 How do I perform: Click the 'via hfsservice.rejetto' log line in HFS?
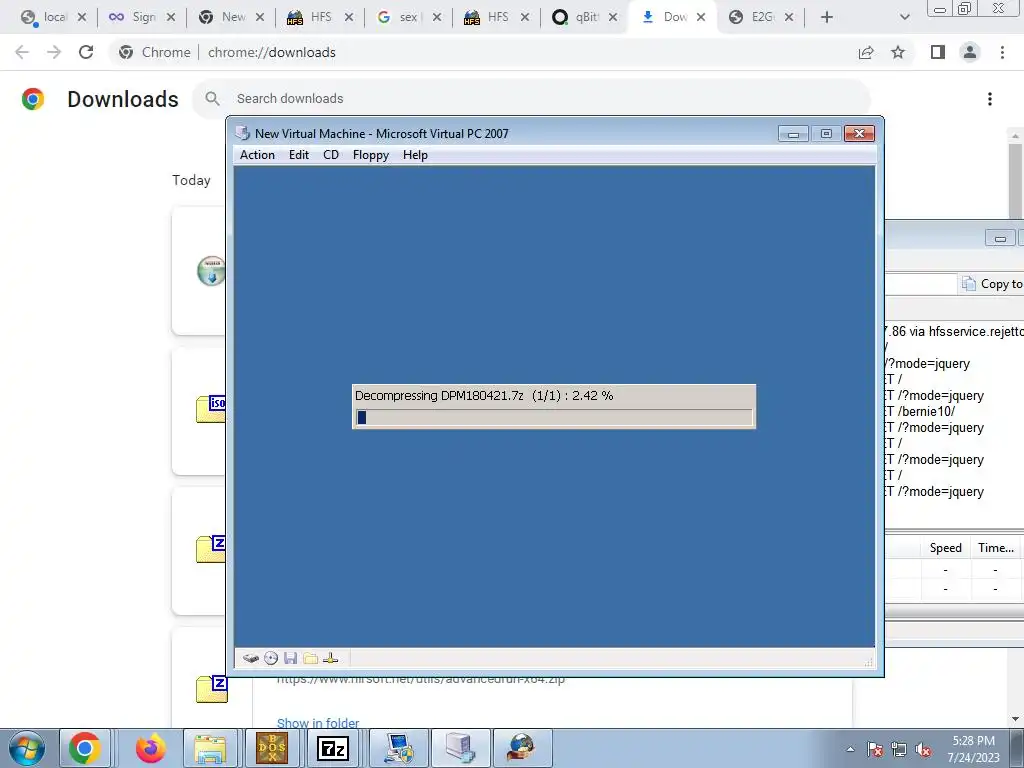click(954, 331)
